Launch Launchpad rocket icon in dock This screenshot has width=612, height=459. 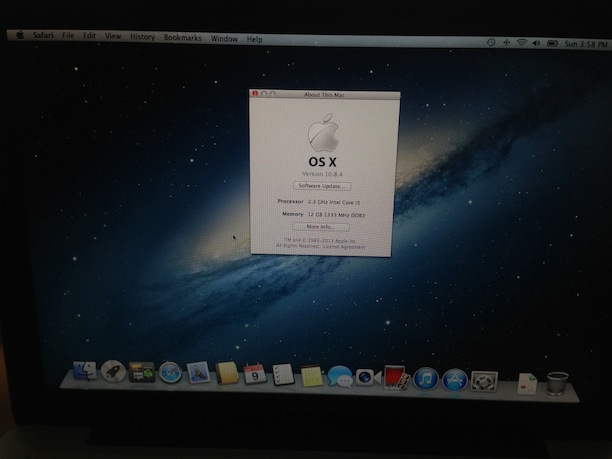pyautogui.click(x=112, y=374)
